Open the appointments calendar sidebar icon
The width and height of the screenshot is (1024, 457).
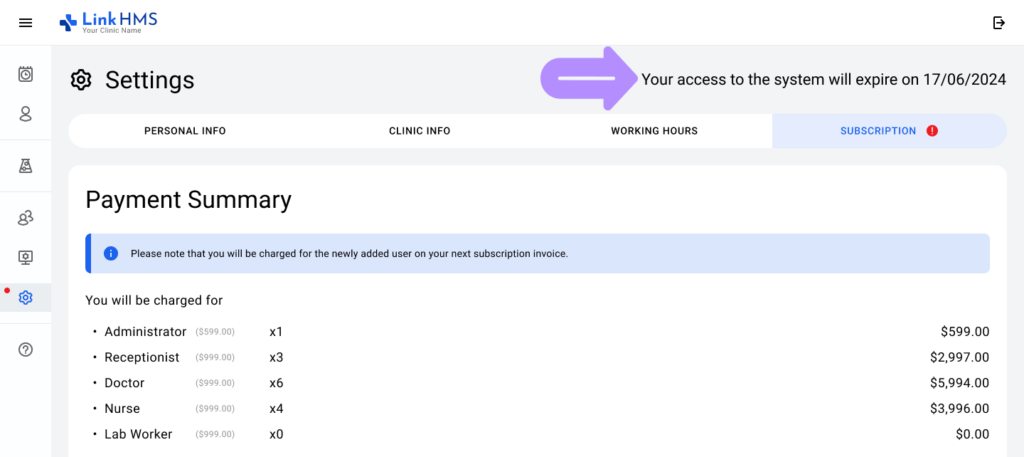point(25,74)
